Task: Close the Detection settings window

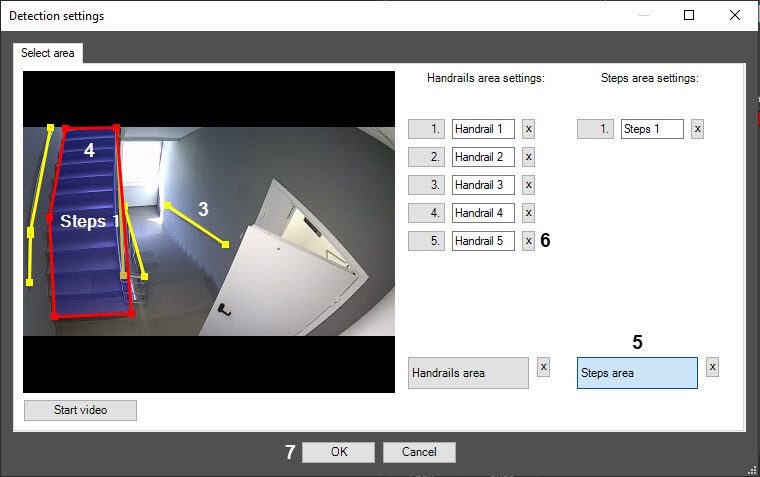Action: point(735,16)
